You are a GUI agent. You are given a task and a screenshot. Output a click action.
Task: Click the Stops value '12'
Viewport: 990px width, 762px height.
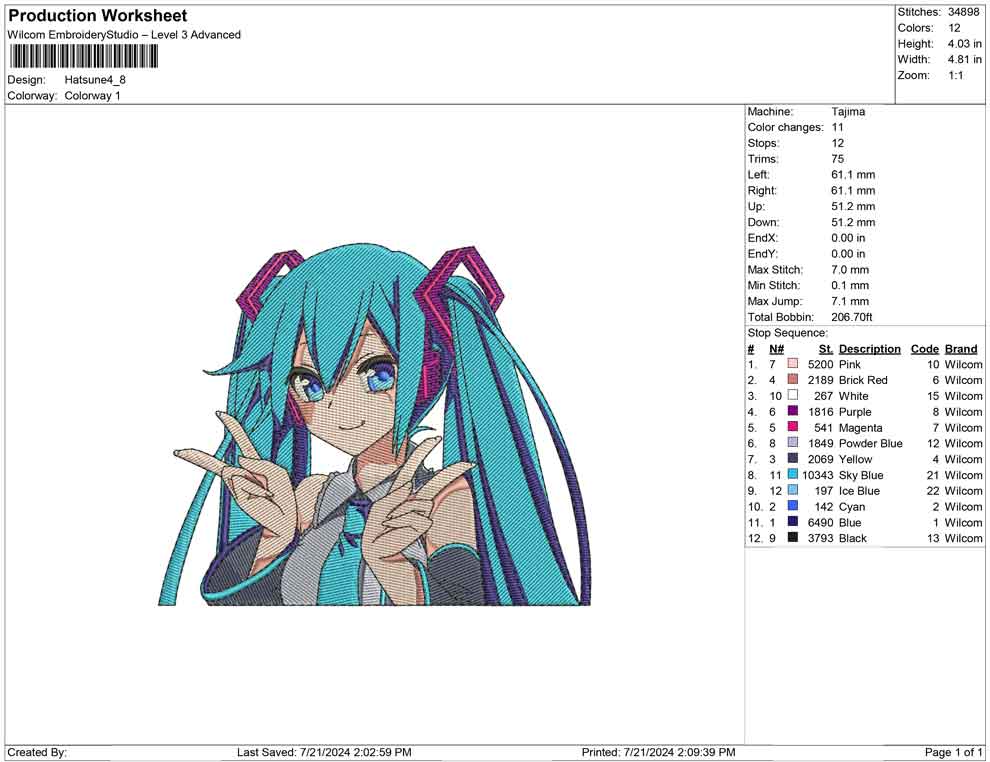click(x=837, y=143)
